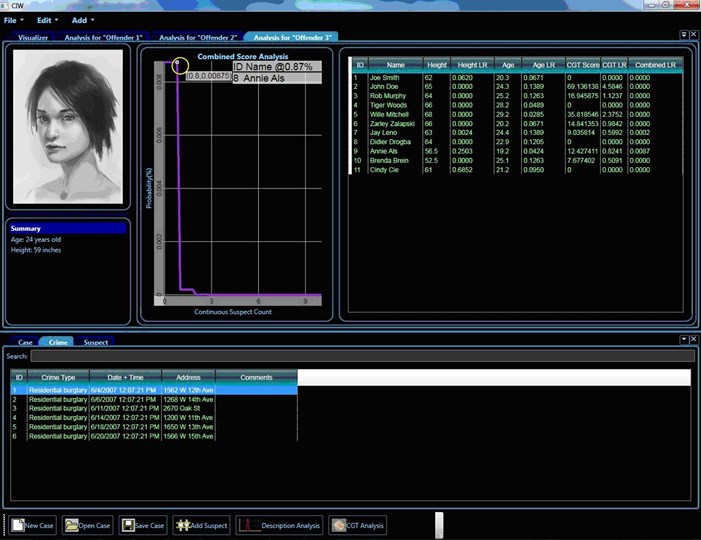Click the Search input field
This screenshot has height=540, width=701.
[362, 356]
